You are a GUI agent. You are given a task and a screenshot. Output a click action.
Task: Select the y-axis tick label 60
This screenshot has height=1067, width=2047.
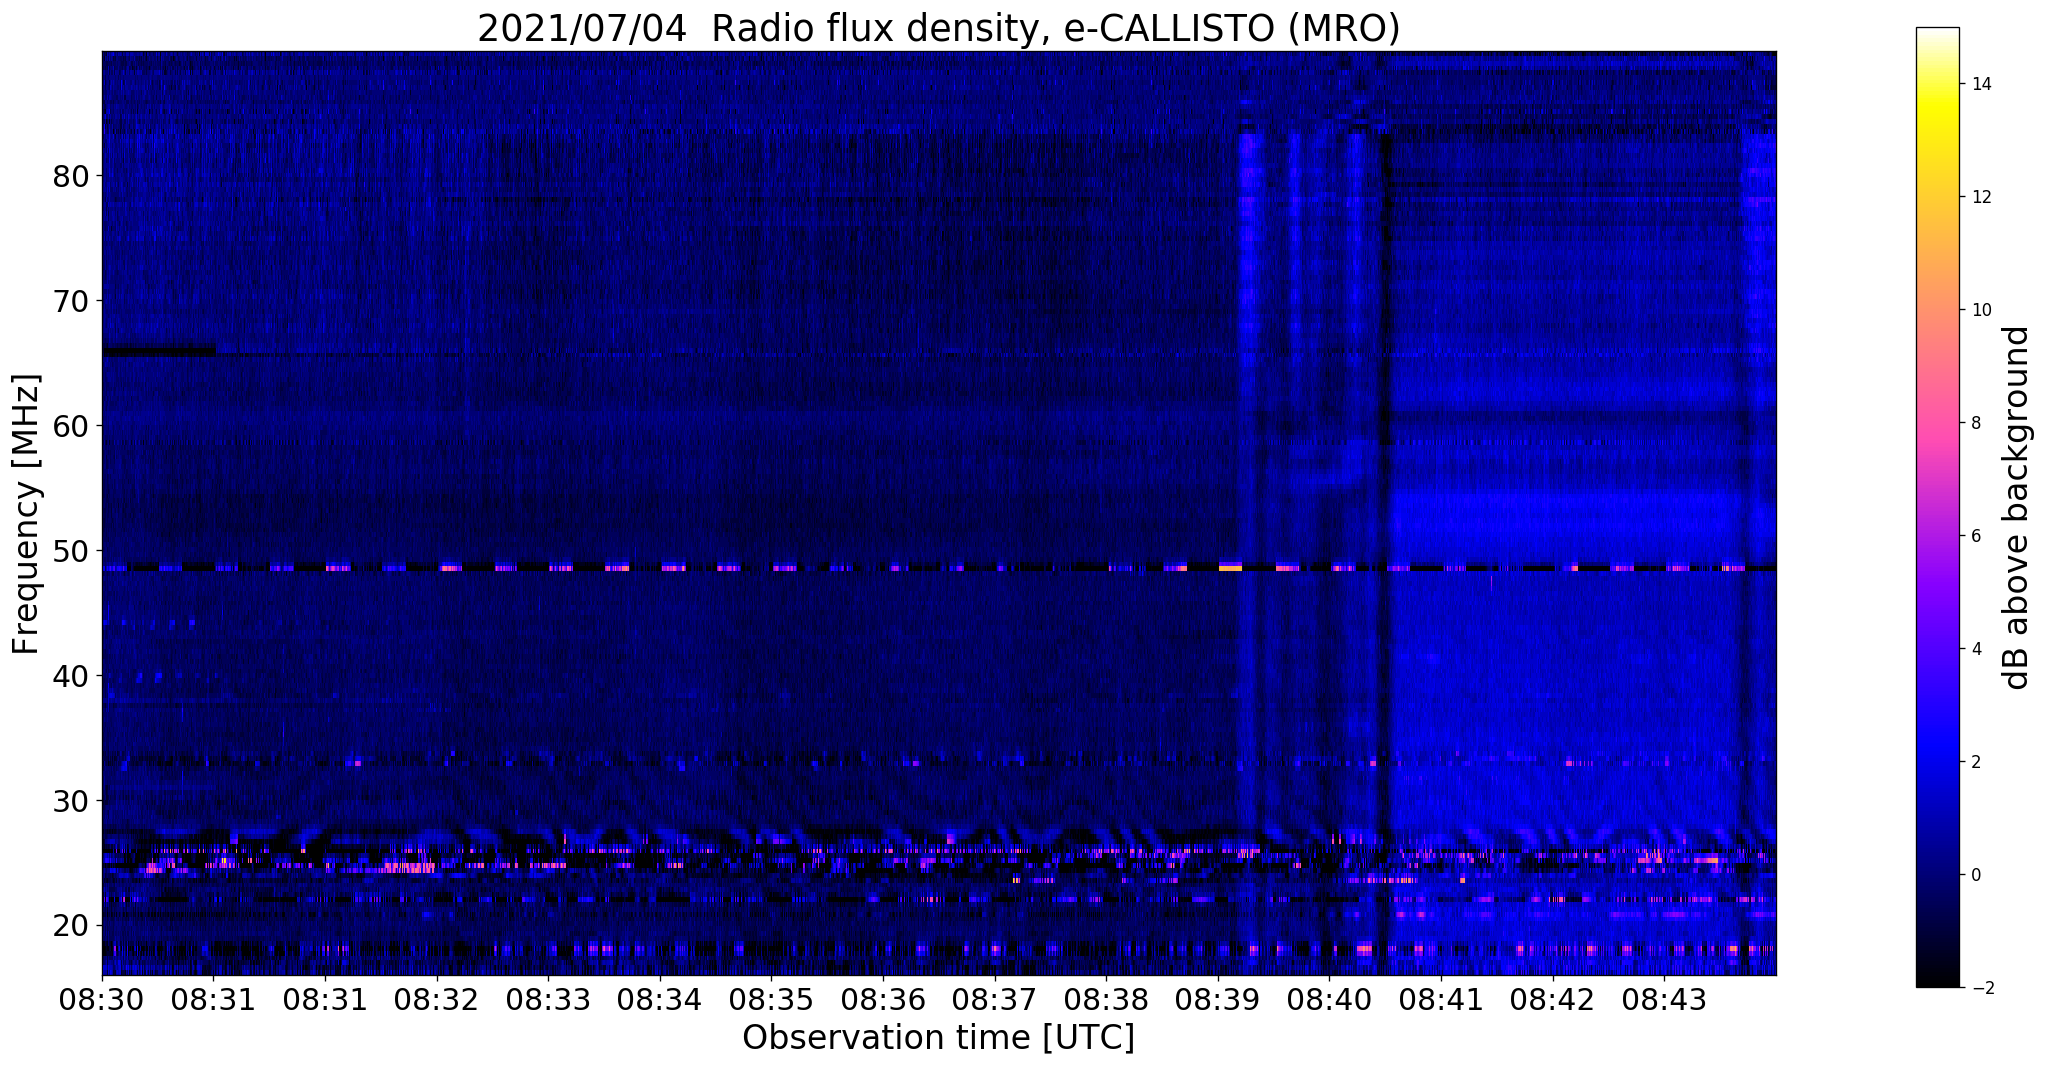(71, 426)
